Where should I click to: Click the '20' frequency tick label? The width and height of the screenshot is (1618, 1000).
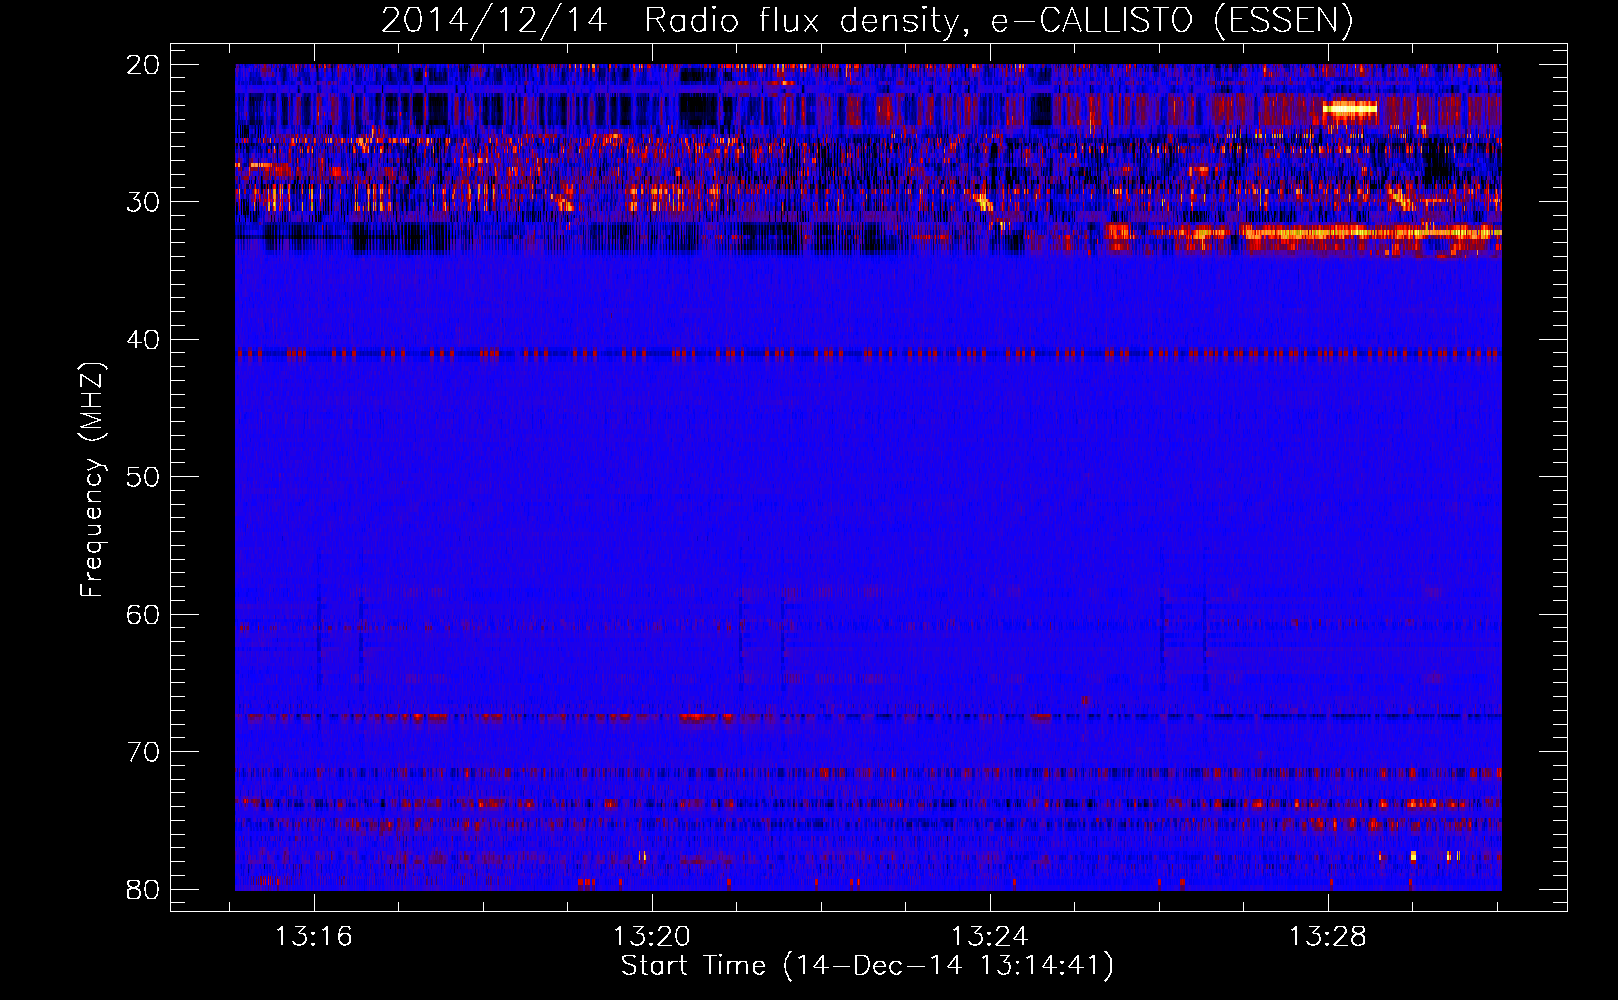143,65
